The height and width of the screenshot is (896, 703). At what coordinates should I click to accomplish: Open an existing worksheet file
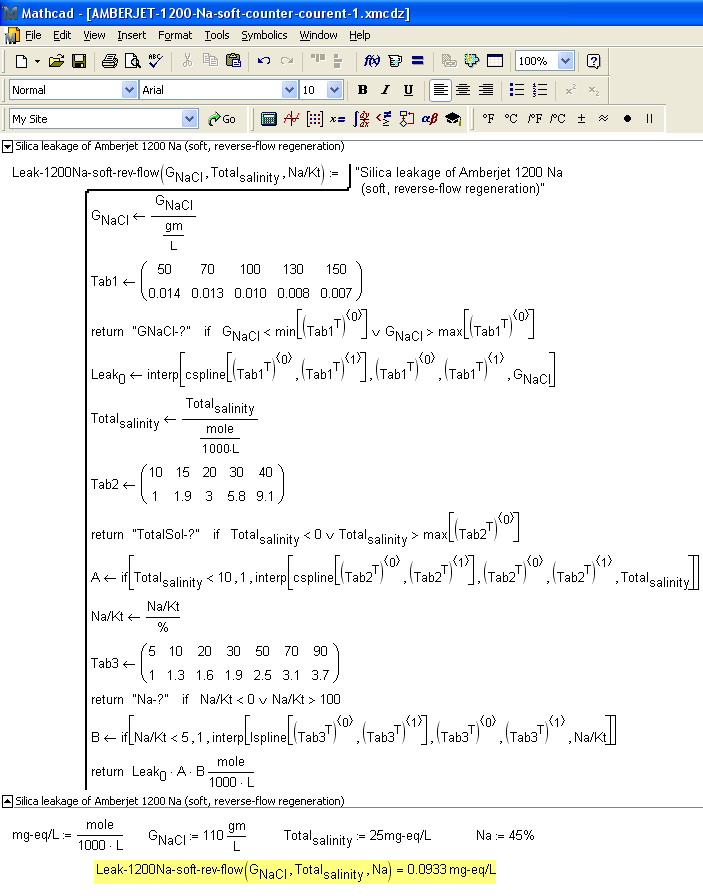coord(56,61)
